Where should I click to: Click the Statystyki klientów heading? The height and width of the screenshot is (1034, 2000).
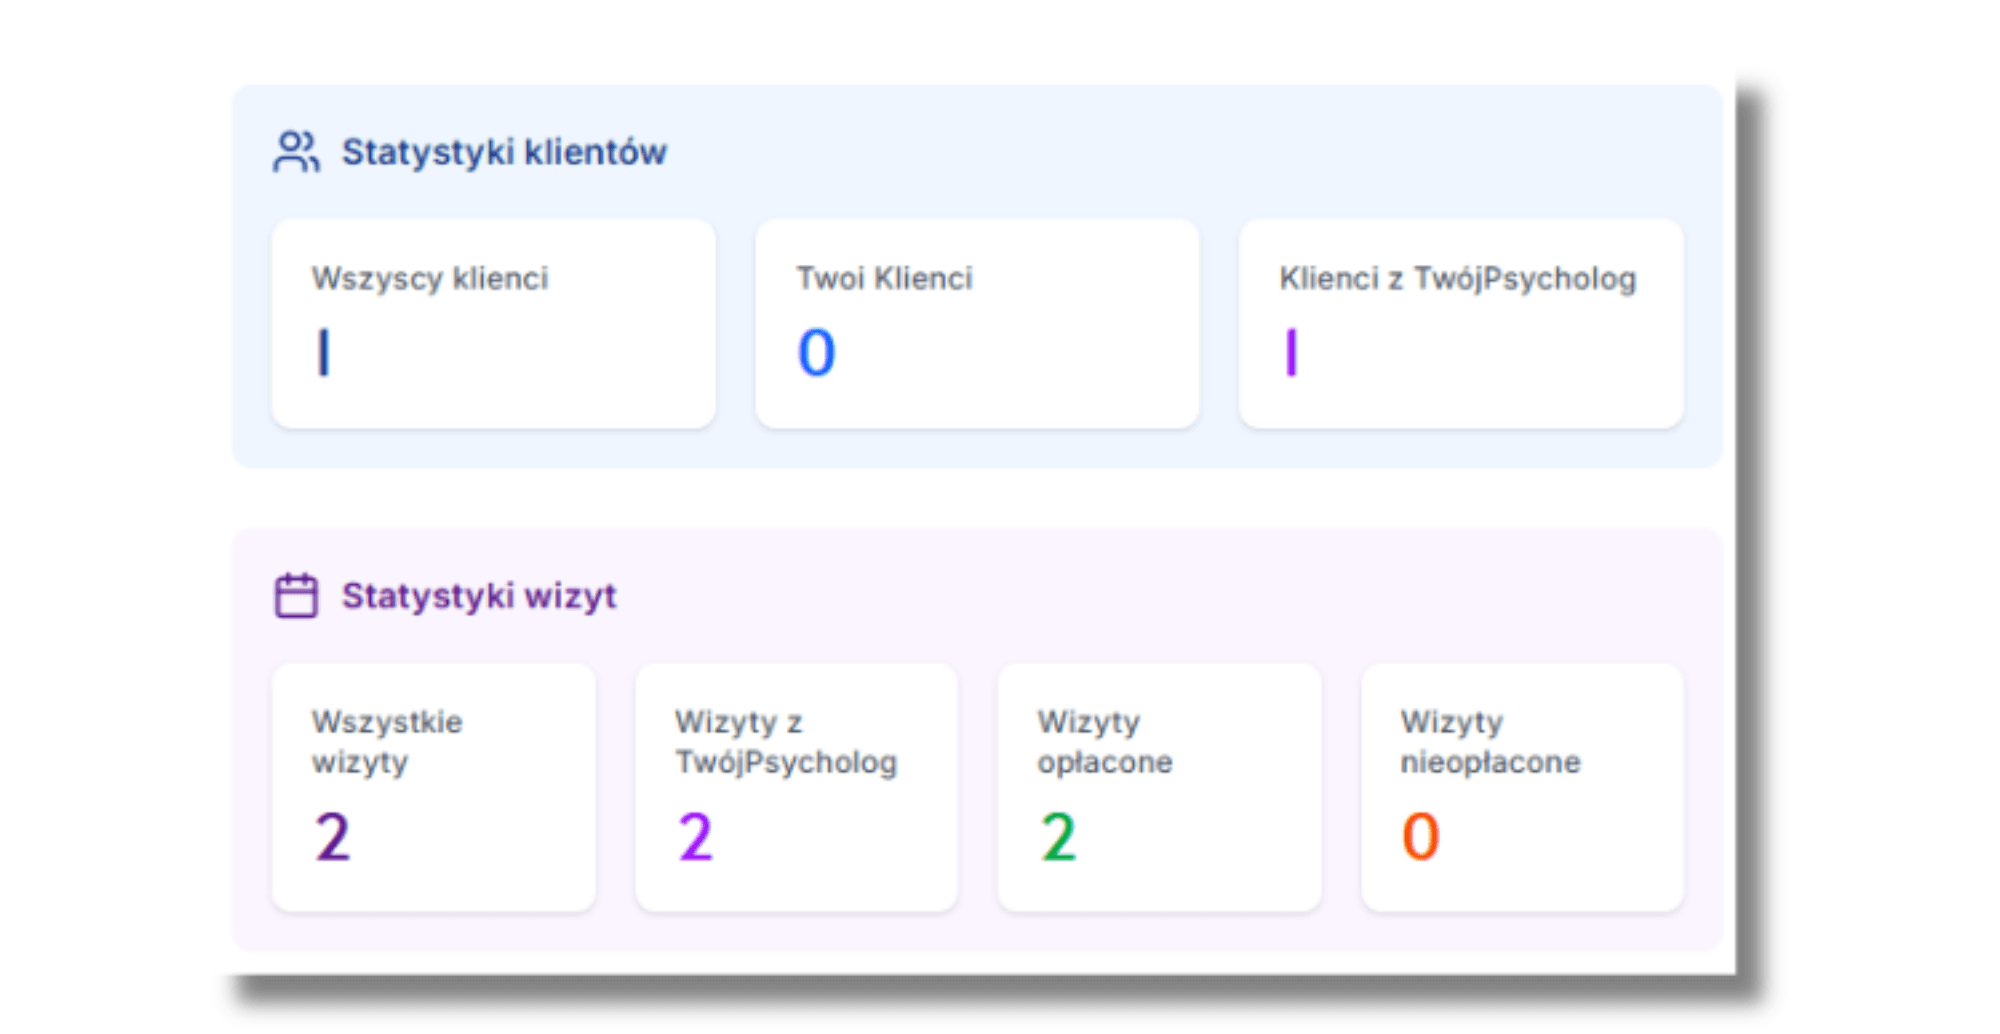pos(504,152)
